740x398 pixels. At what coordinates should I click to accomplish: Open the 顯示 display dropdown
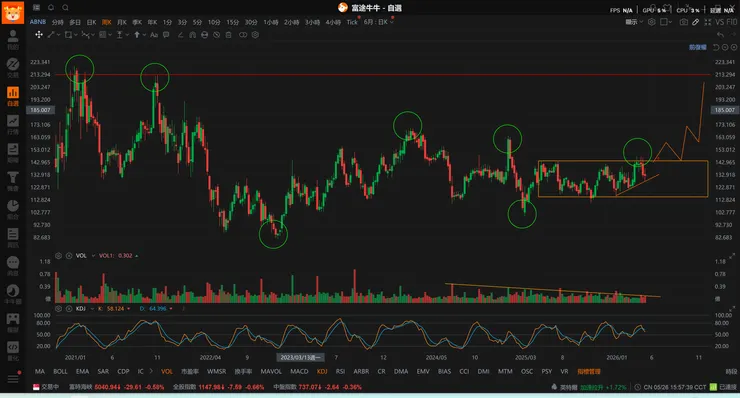coord(634,22)
